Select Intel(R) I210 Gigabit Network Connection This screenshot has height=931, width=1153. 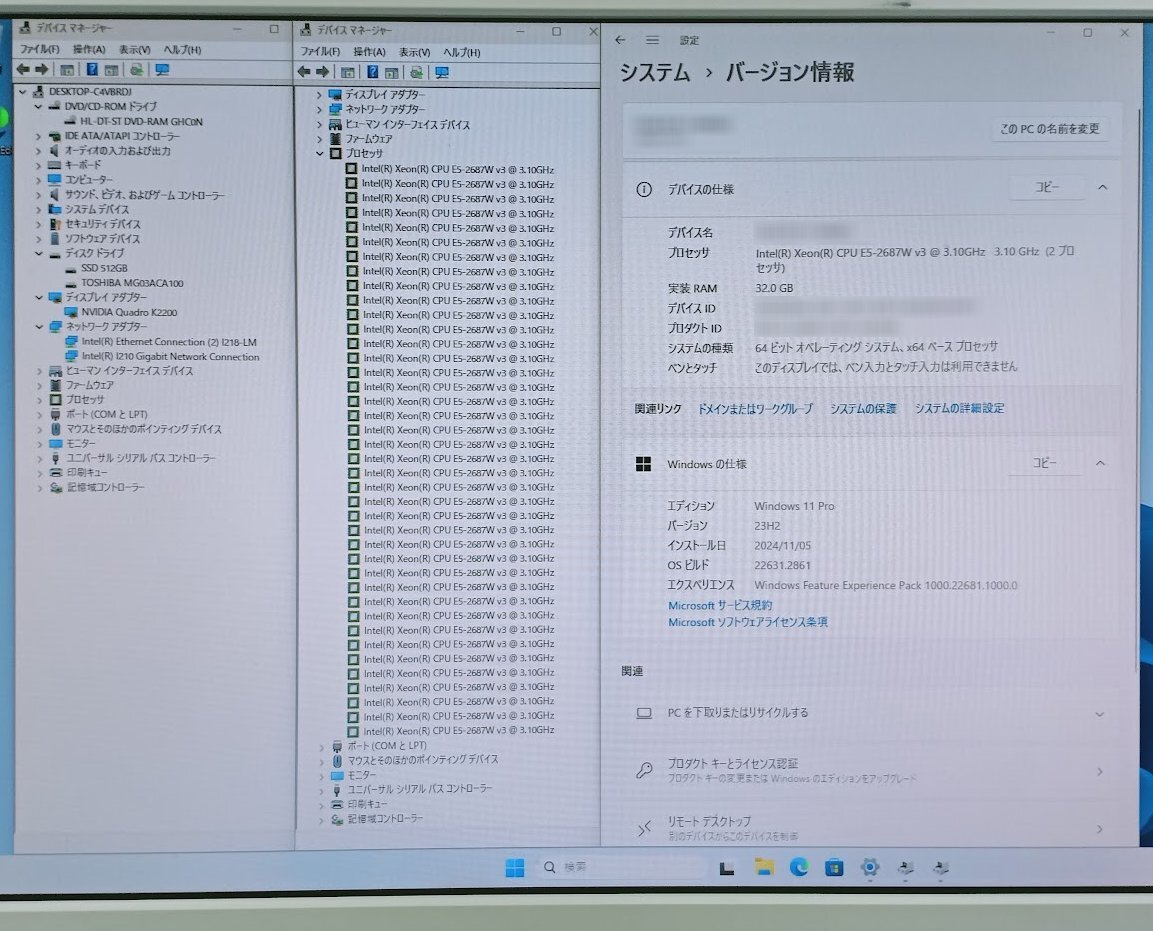tap(171, 357)
